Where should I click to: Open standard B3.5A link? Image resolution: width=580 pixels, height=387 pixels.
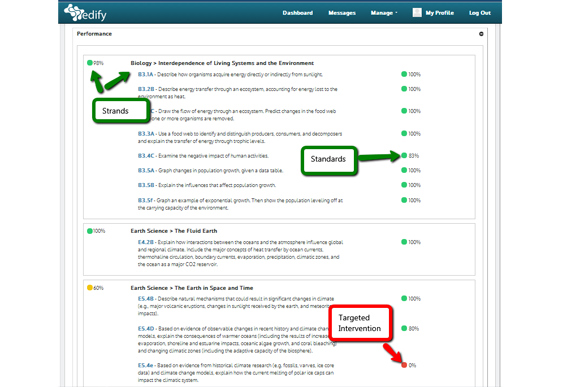coord(146,171)
